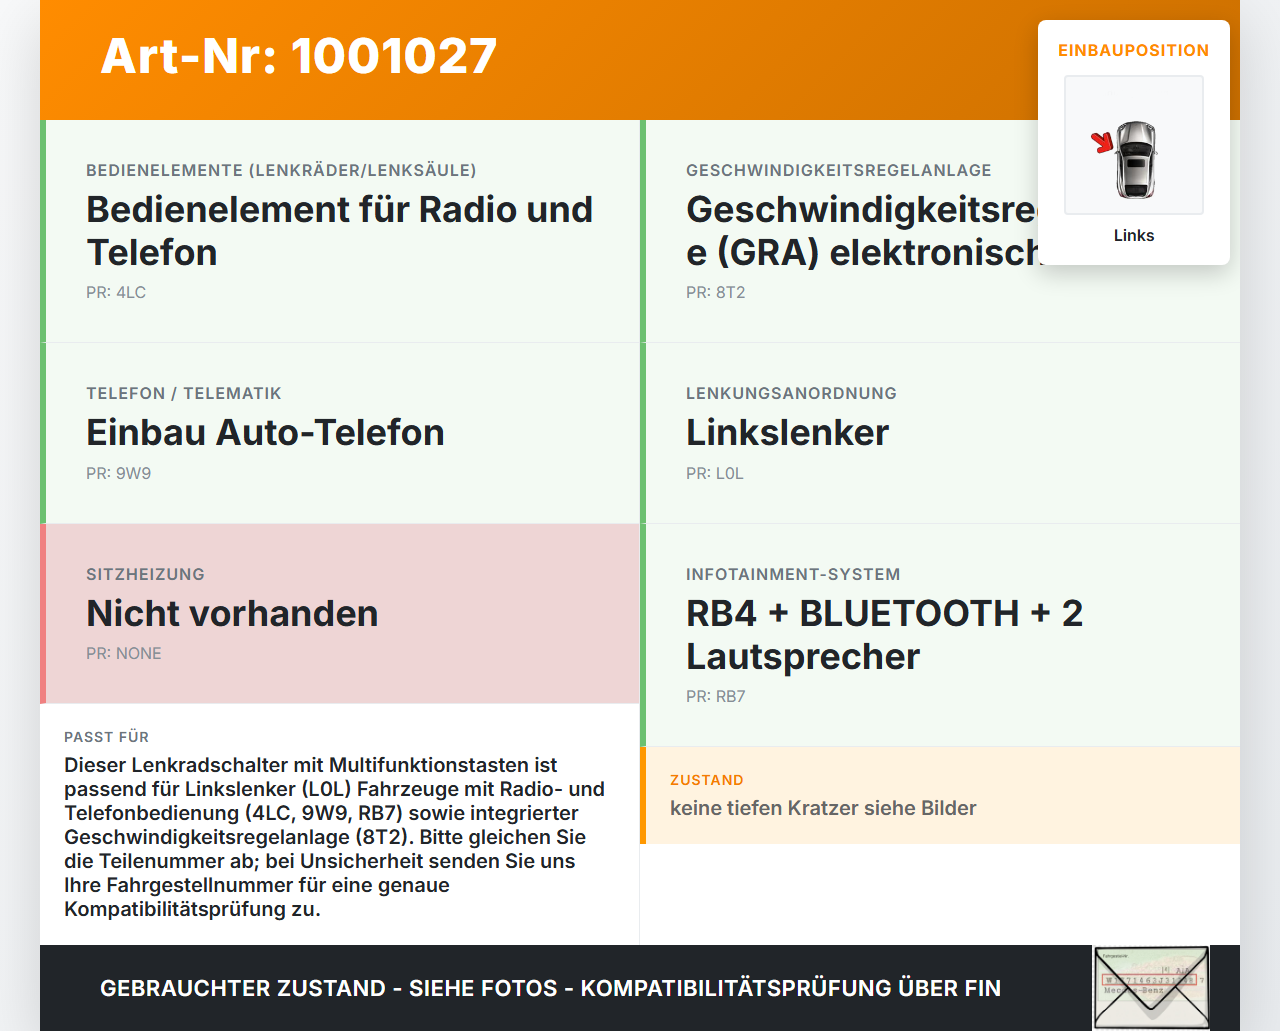The height and width of the screenshot is (1031, 1280).
Task: Click the 'Nicht vorhanden' Sitzheizung card
Action: (232, 613)
